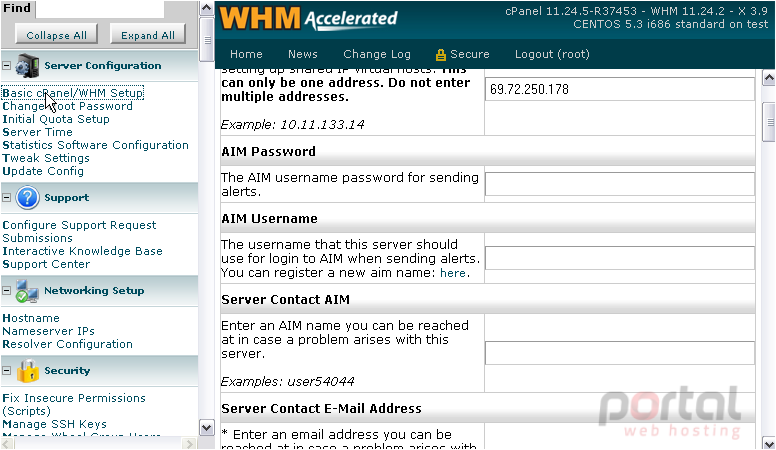Select Logout (root)

point(552,54)
